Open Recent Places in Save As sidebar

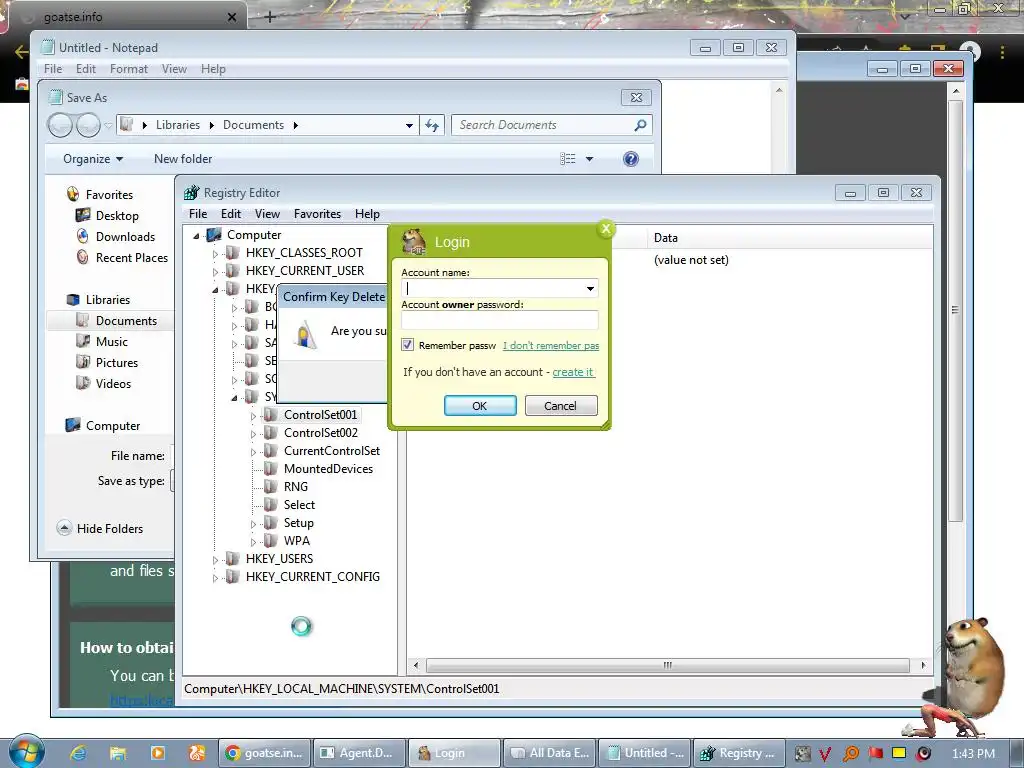(121, 257)
